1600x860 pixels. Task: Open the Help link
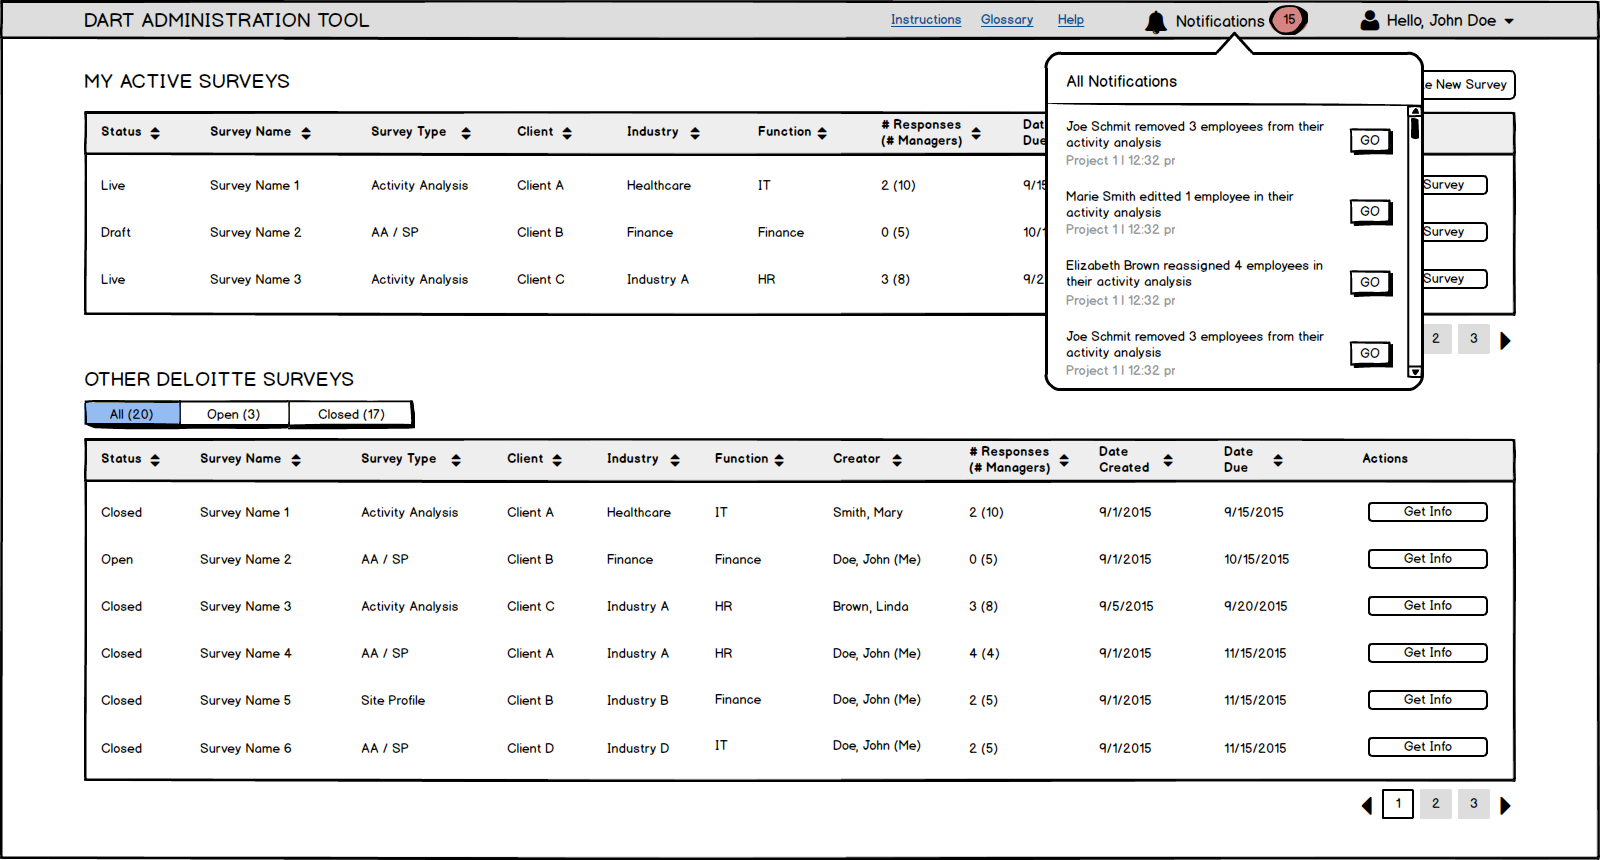pyautogui.click(x=1071, y=20)
